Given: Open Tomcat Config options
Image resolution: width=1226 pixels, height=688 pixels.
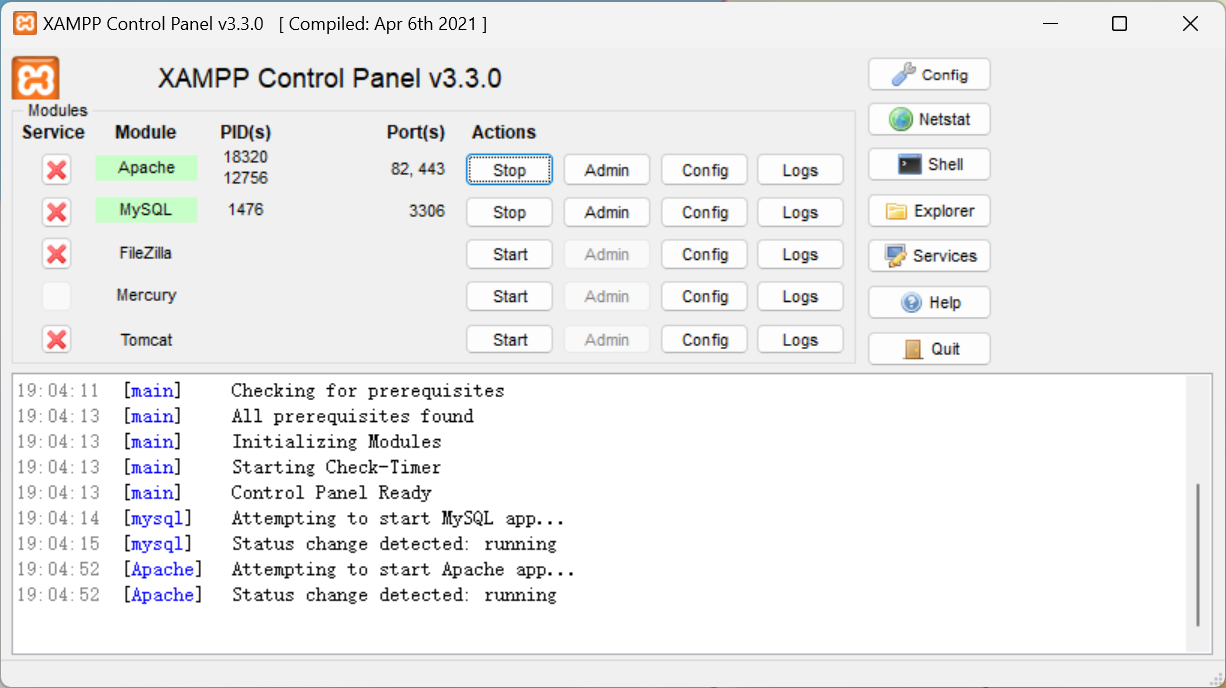Looking at the screenshot, I should pyautogui.click(x=705, y=340).
